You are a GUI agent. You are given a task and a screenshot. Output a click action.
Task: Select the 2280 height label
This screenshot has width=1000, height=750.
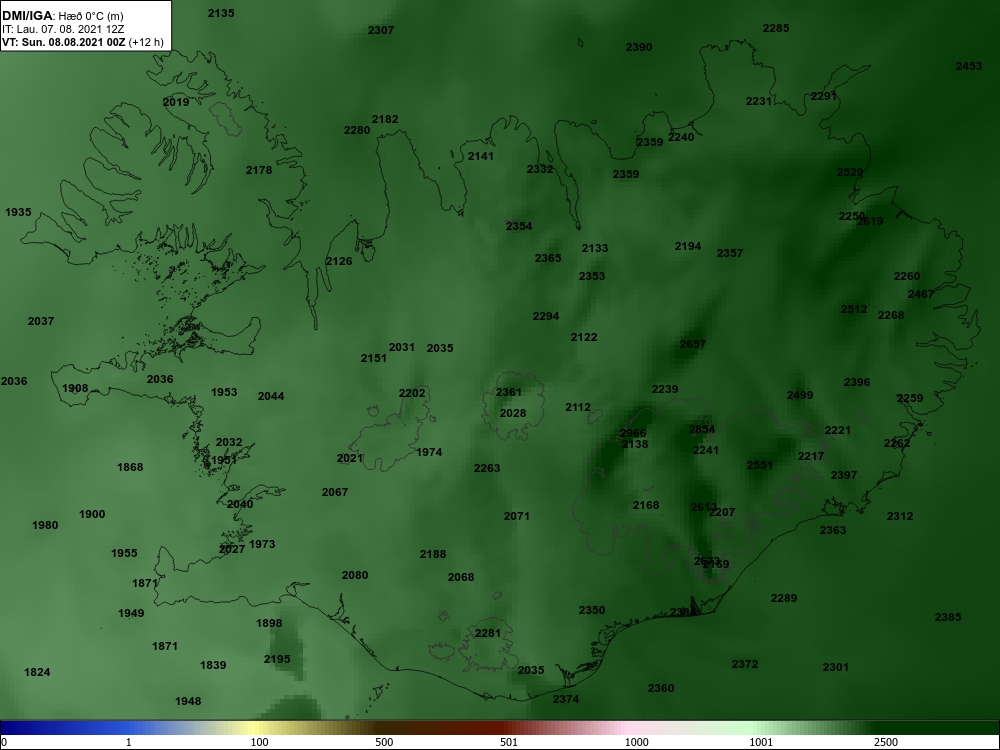[x=357, y=131]
